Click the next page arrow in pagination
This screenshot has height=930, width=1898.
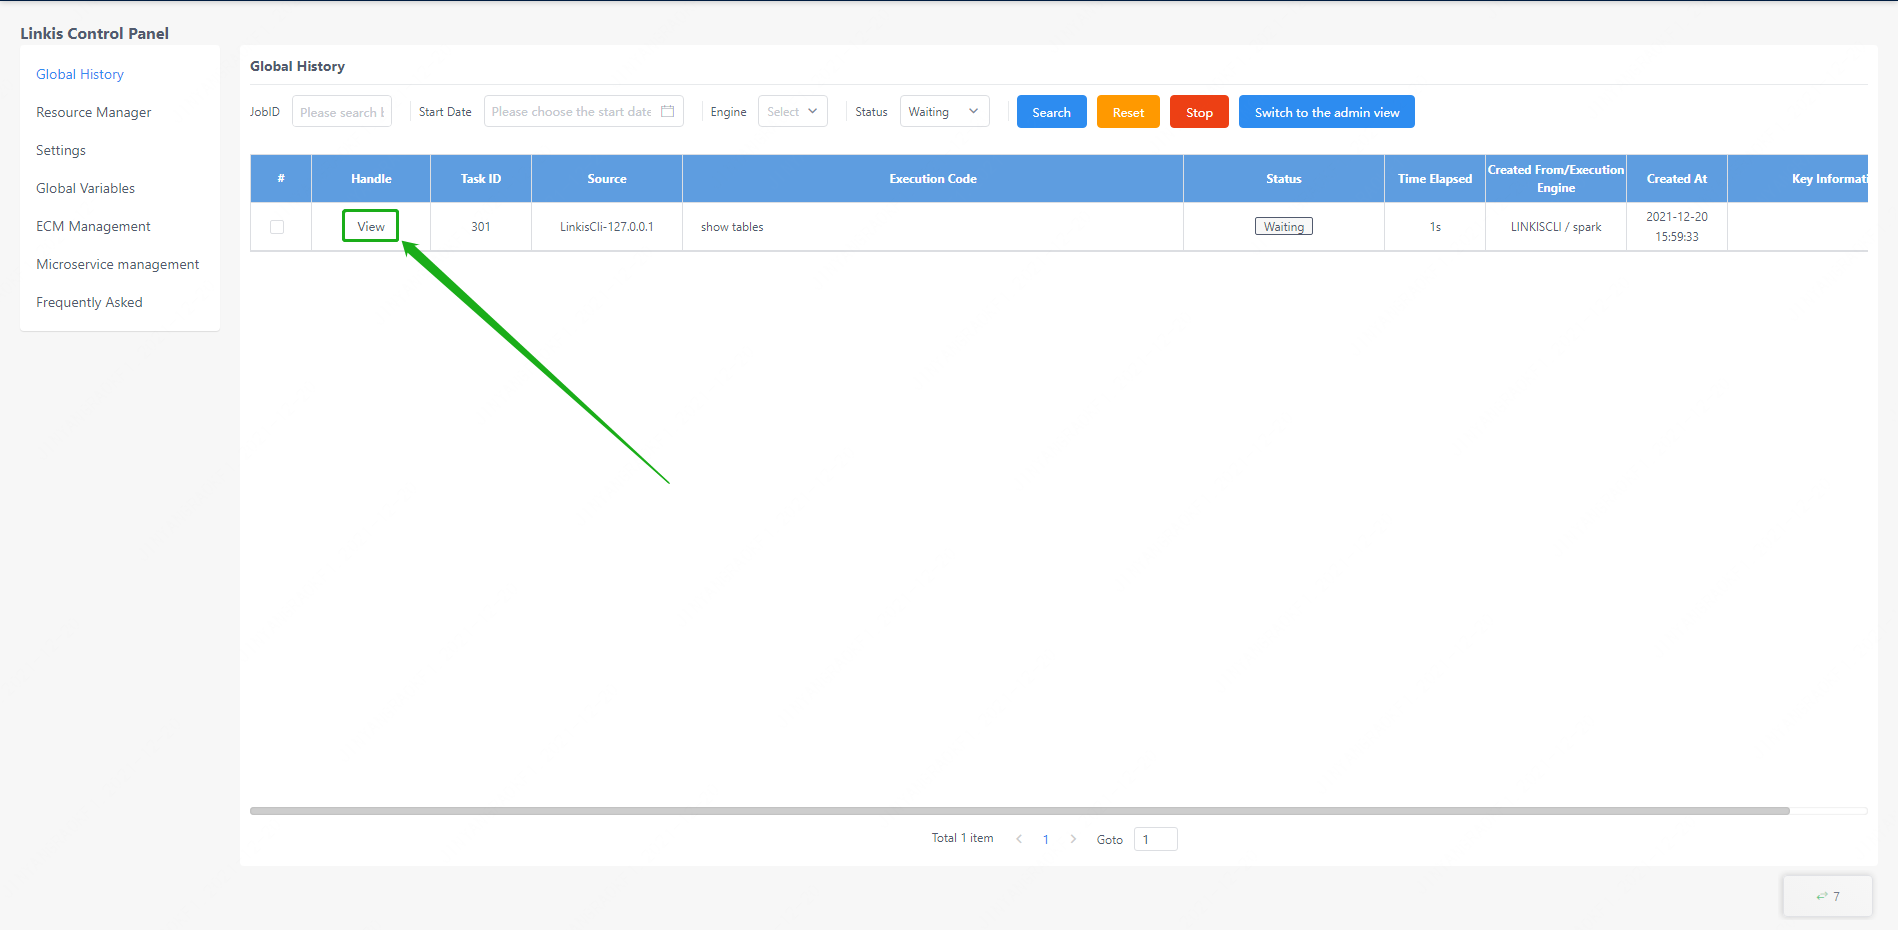[1073, 839]
